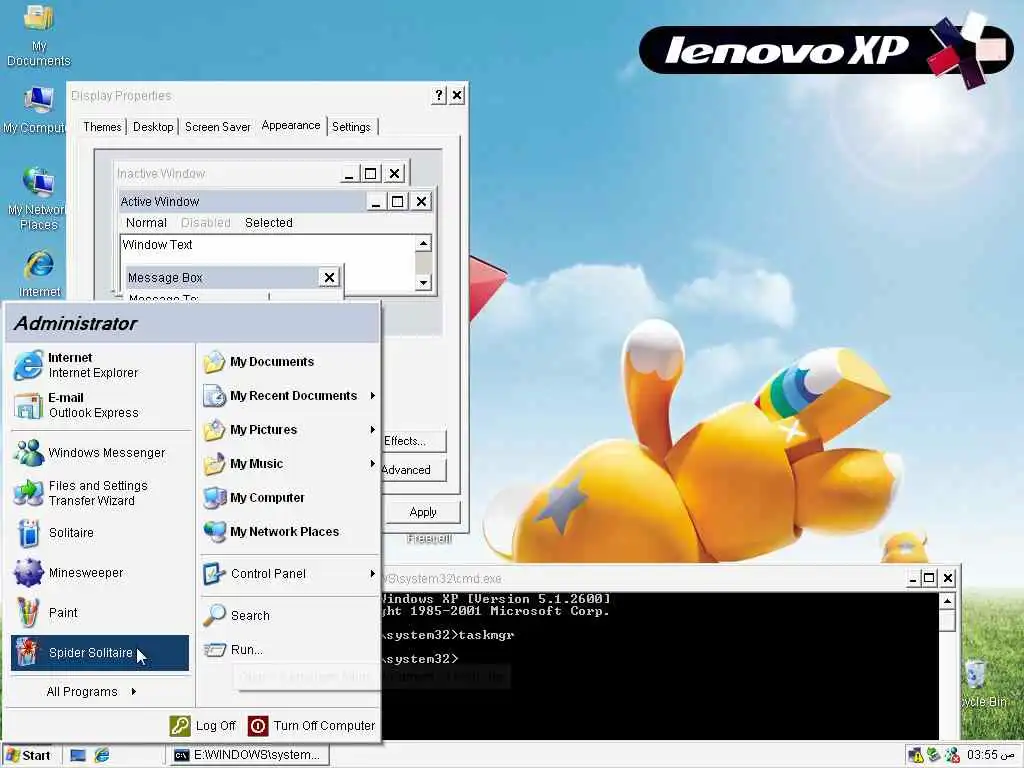Switch to Themes tab
The height and width of the screenshot is (768, 1024).
[x=103, y=127]
